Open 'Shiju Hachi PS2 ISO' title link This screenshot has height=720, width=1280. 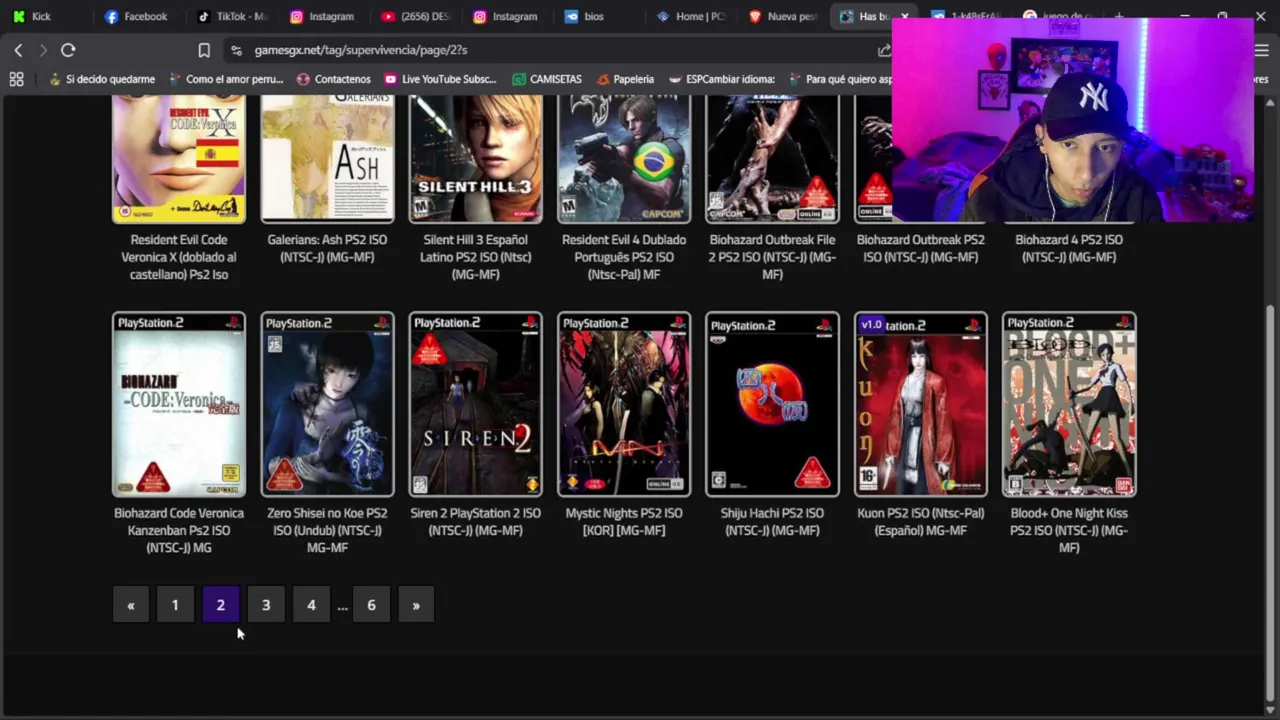772,521
